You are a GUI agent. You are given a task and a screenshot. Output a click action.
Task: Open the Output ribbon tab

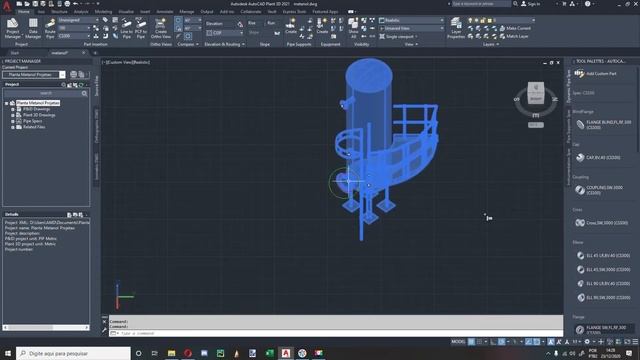coord(207,11)
